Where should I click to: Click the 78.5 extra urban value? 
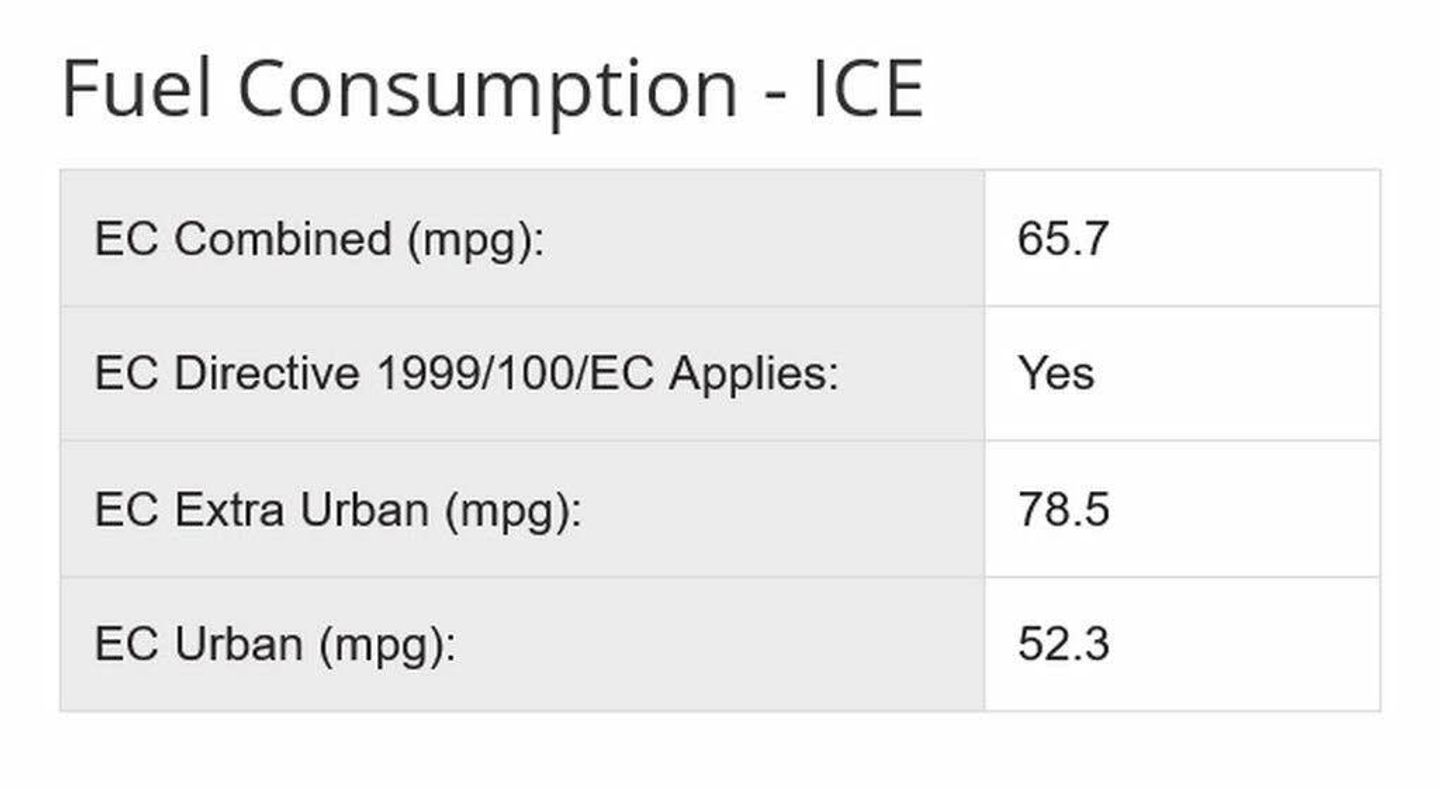(1063, 509)
